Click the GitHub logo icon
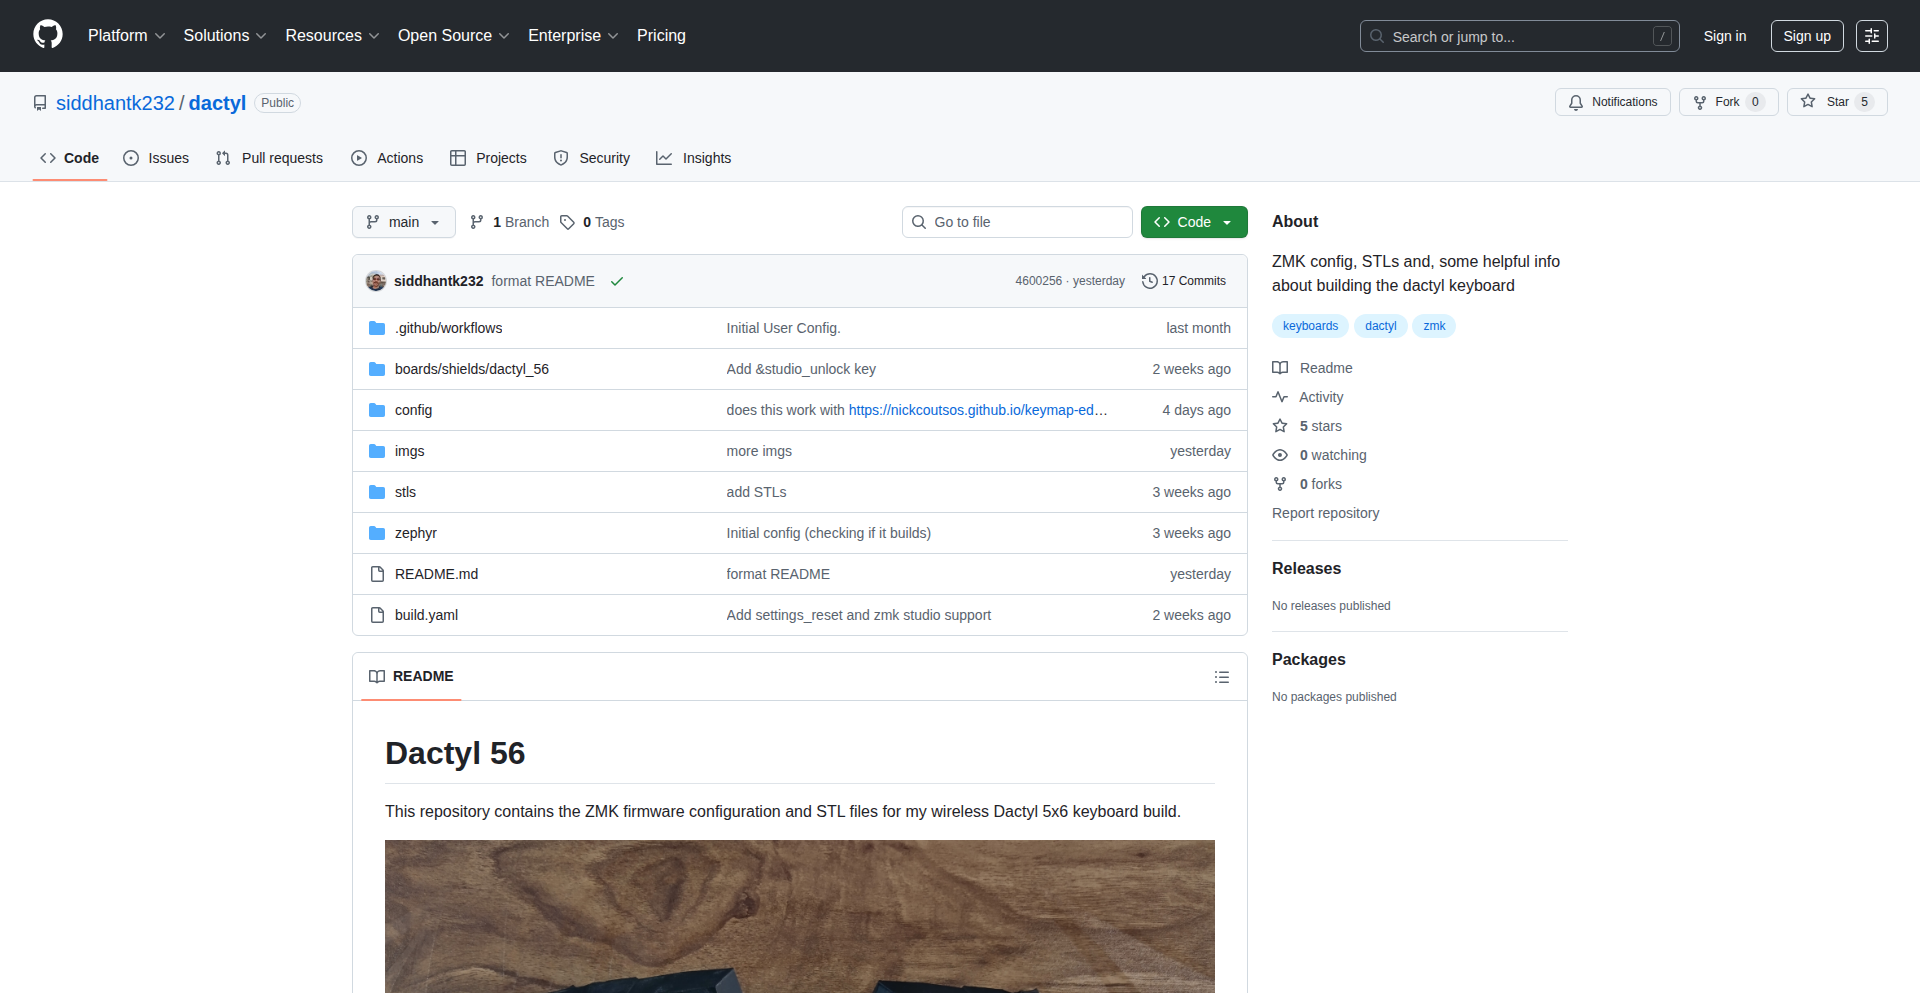Screen dimensions: 1920x993 (48, 35)
